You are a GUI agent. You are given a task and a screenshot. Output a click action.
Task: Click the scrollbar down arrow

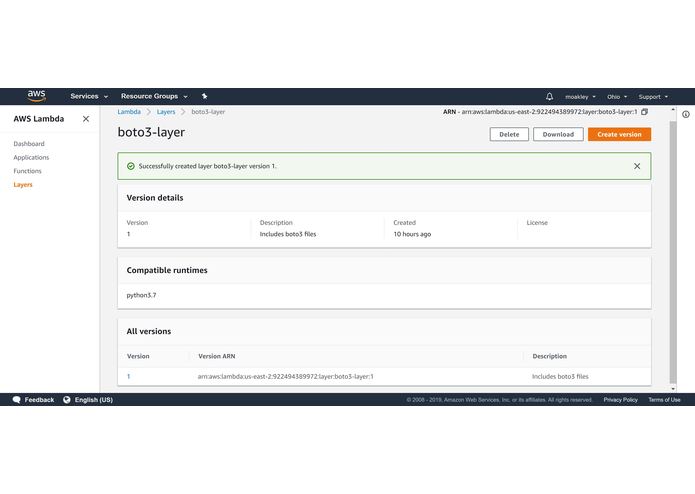pyautogui.click(x=673, y=389)
